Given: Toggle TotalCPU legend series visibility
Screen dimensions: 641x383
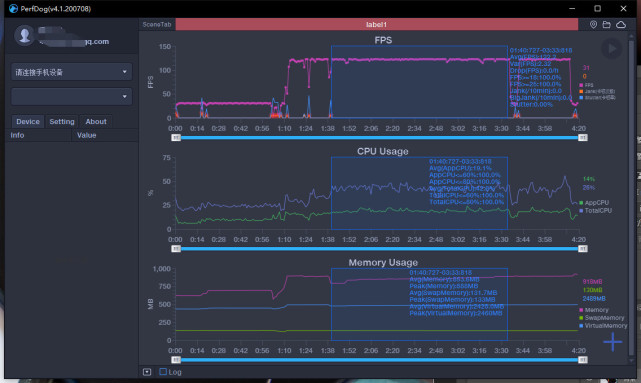Looking at the screenshot, I should [x=596, y=211].
